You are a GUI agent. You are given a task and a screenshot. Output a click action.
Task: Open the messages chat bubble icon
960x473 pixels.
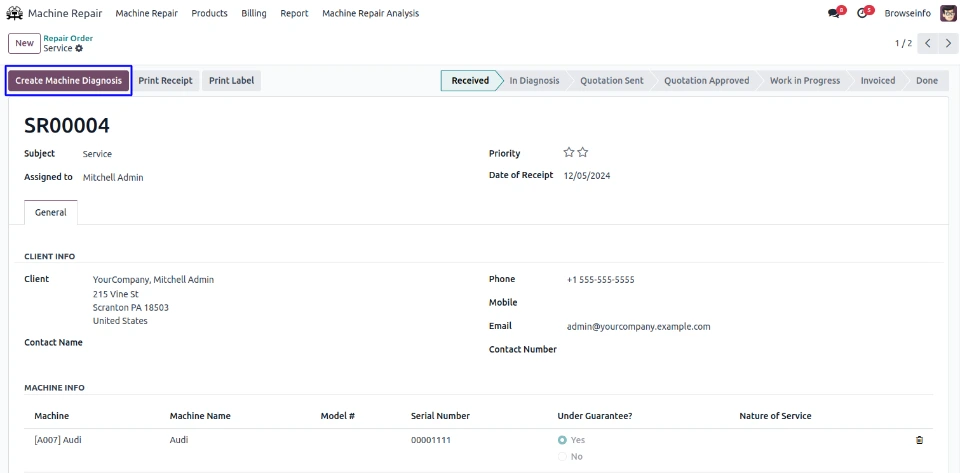pos(834,13)
